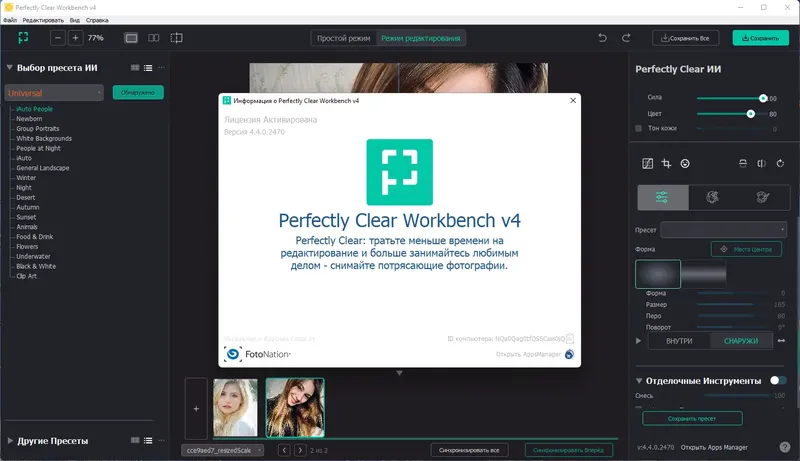Open the Файл menu
Image resolution: width=800 pixels, height=461 pixels.
[x=10, y=20]
